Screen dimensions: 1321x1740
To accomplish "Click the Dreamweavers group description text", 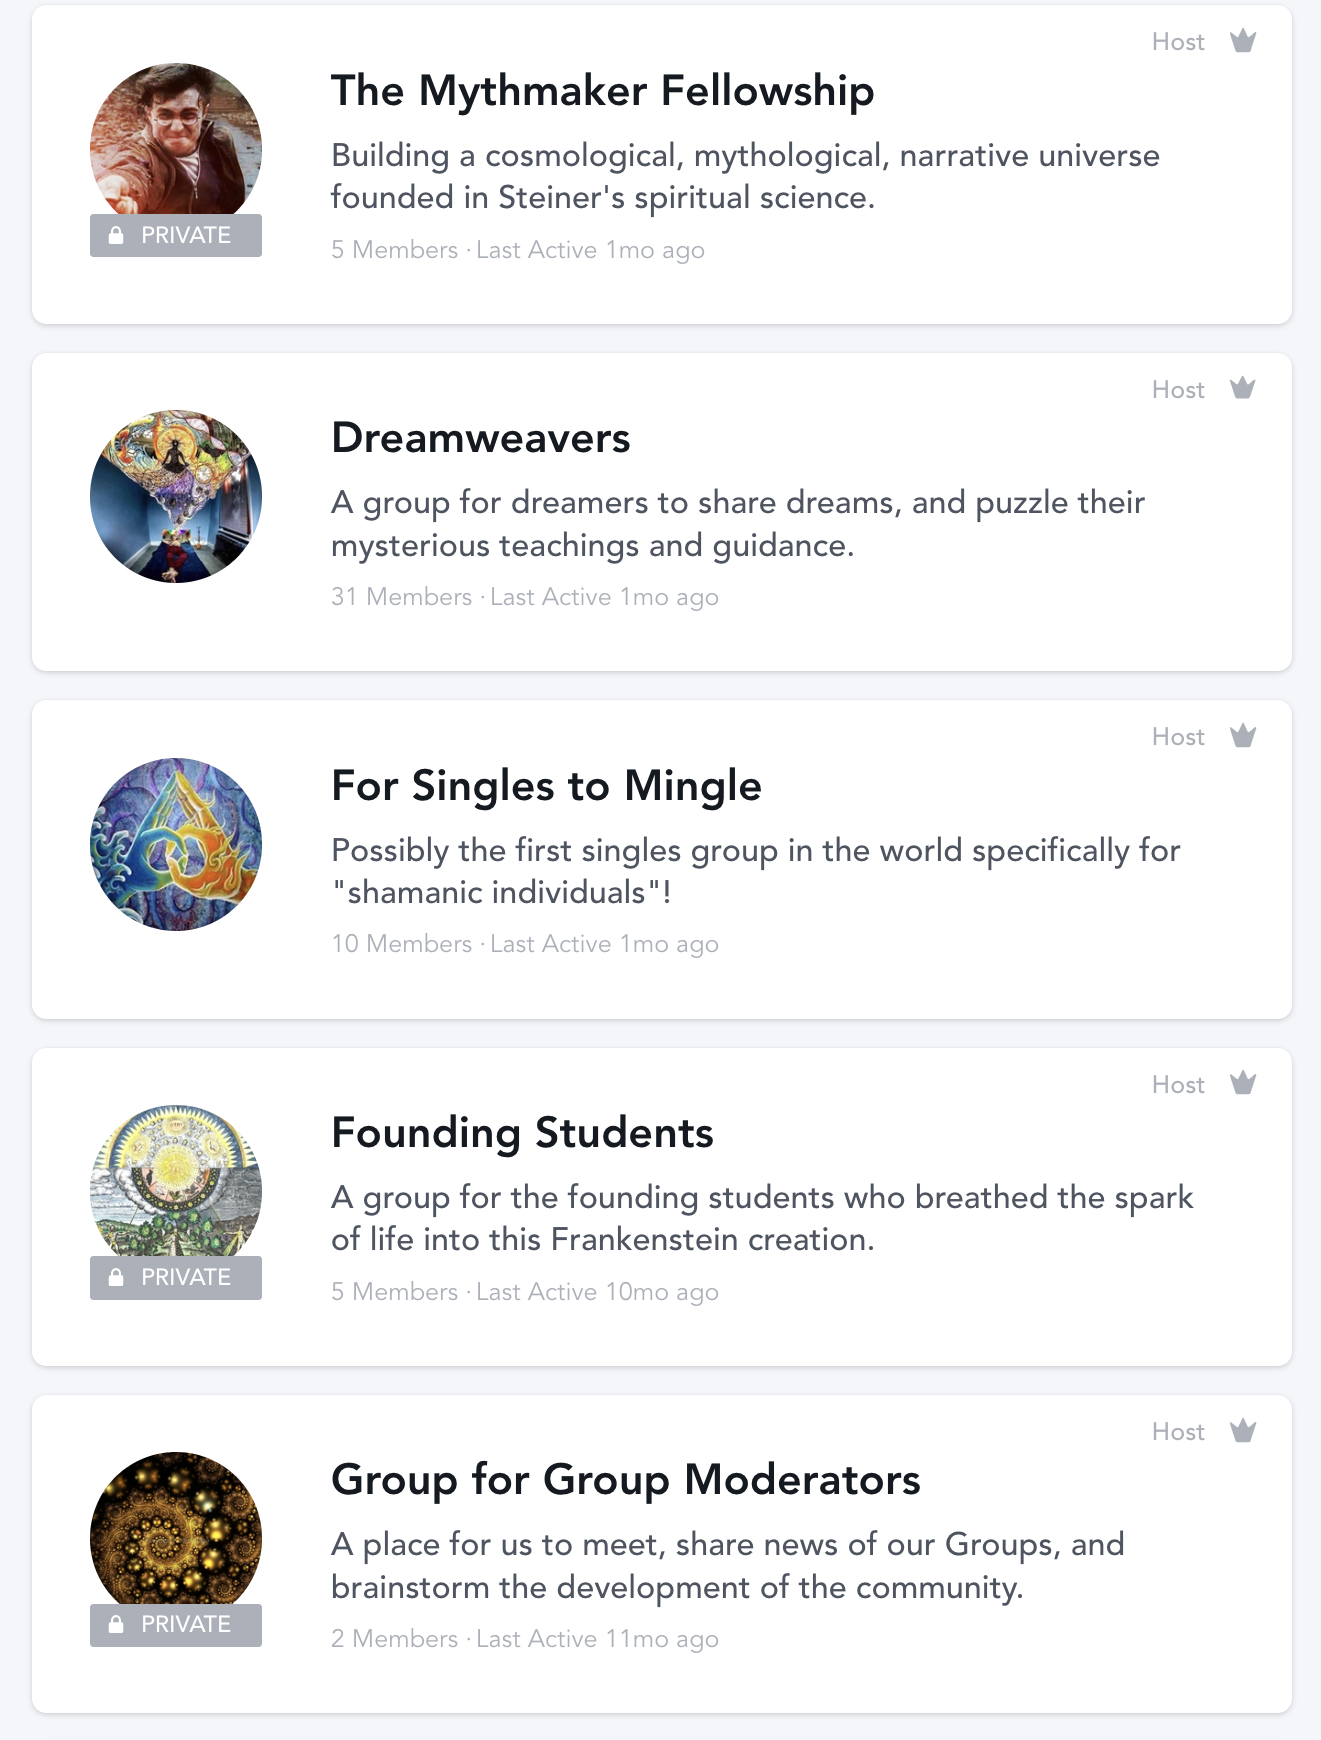I will tap(737, 524).
